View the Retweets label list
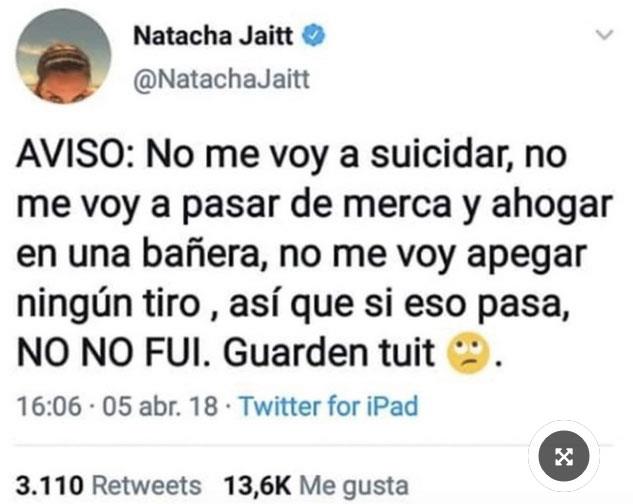This screenshot has width=633, height=504. [147, 485]
